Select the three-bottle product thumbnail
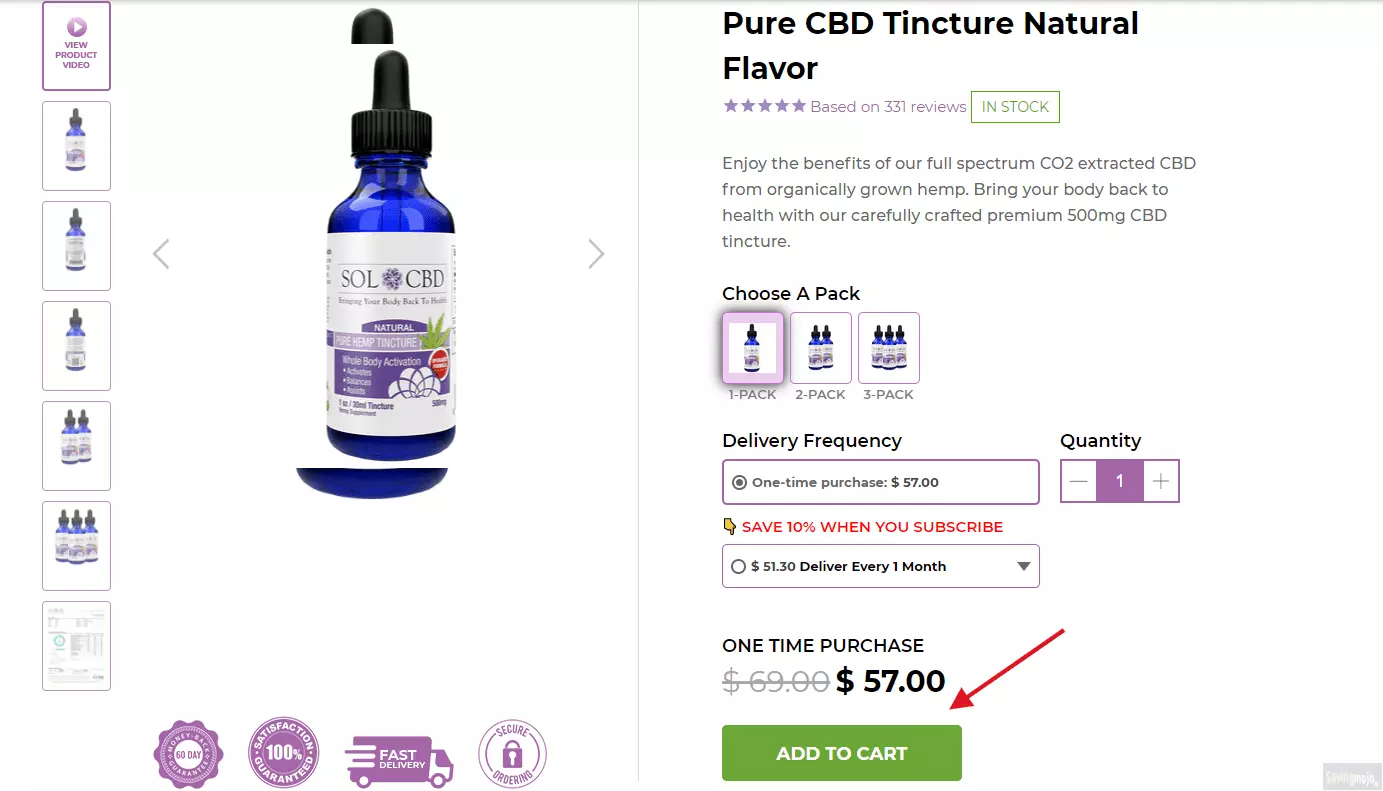This screenshot has width=1383, height=791. pyautogui.click(x=76, y=546)
